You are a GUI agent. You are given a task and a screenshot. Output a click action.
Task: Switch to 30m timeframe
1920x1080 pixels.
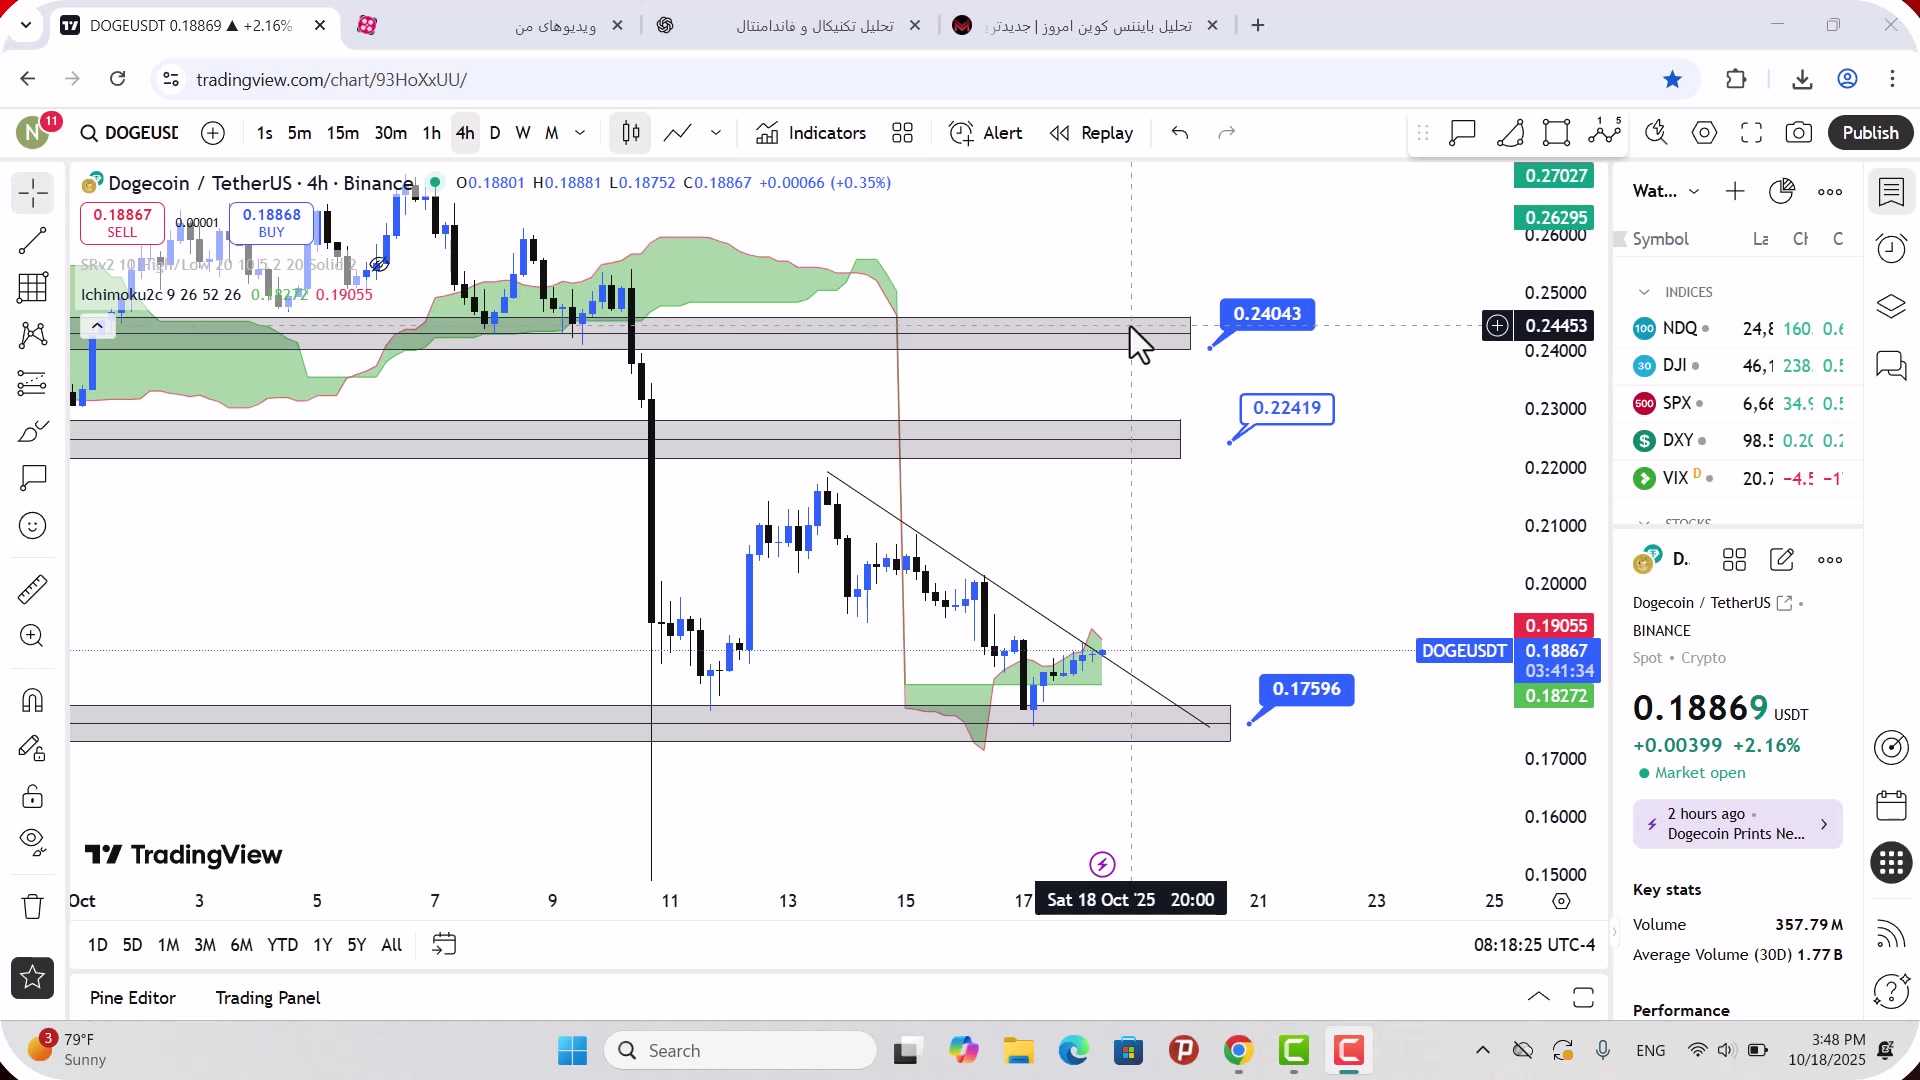coord(390,133)
